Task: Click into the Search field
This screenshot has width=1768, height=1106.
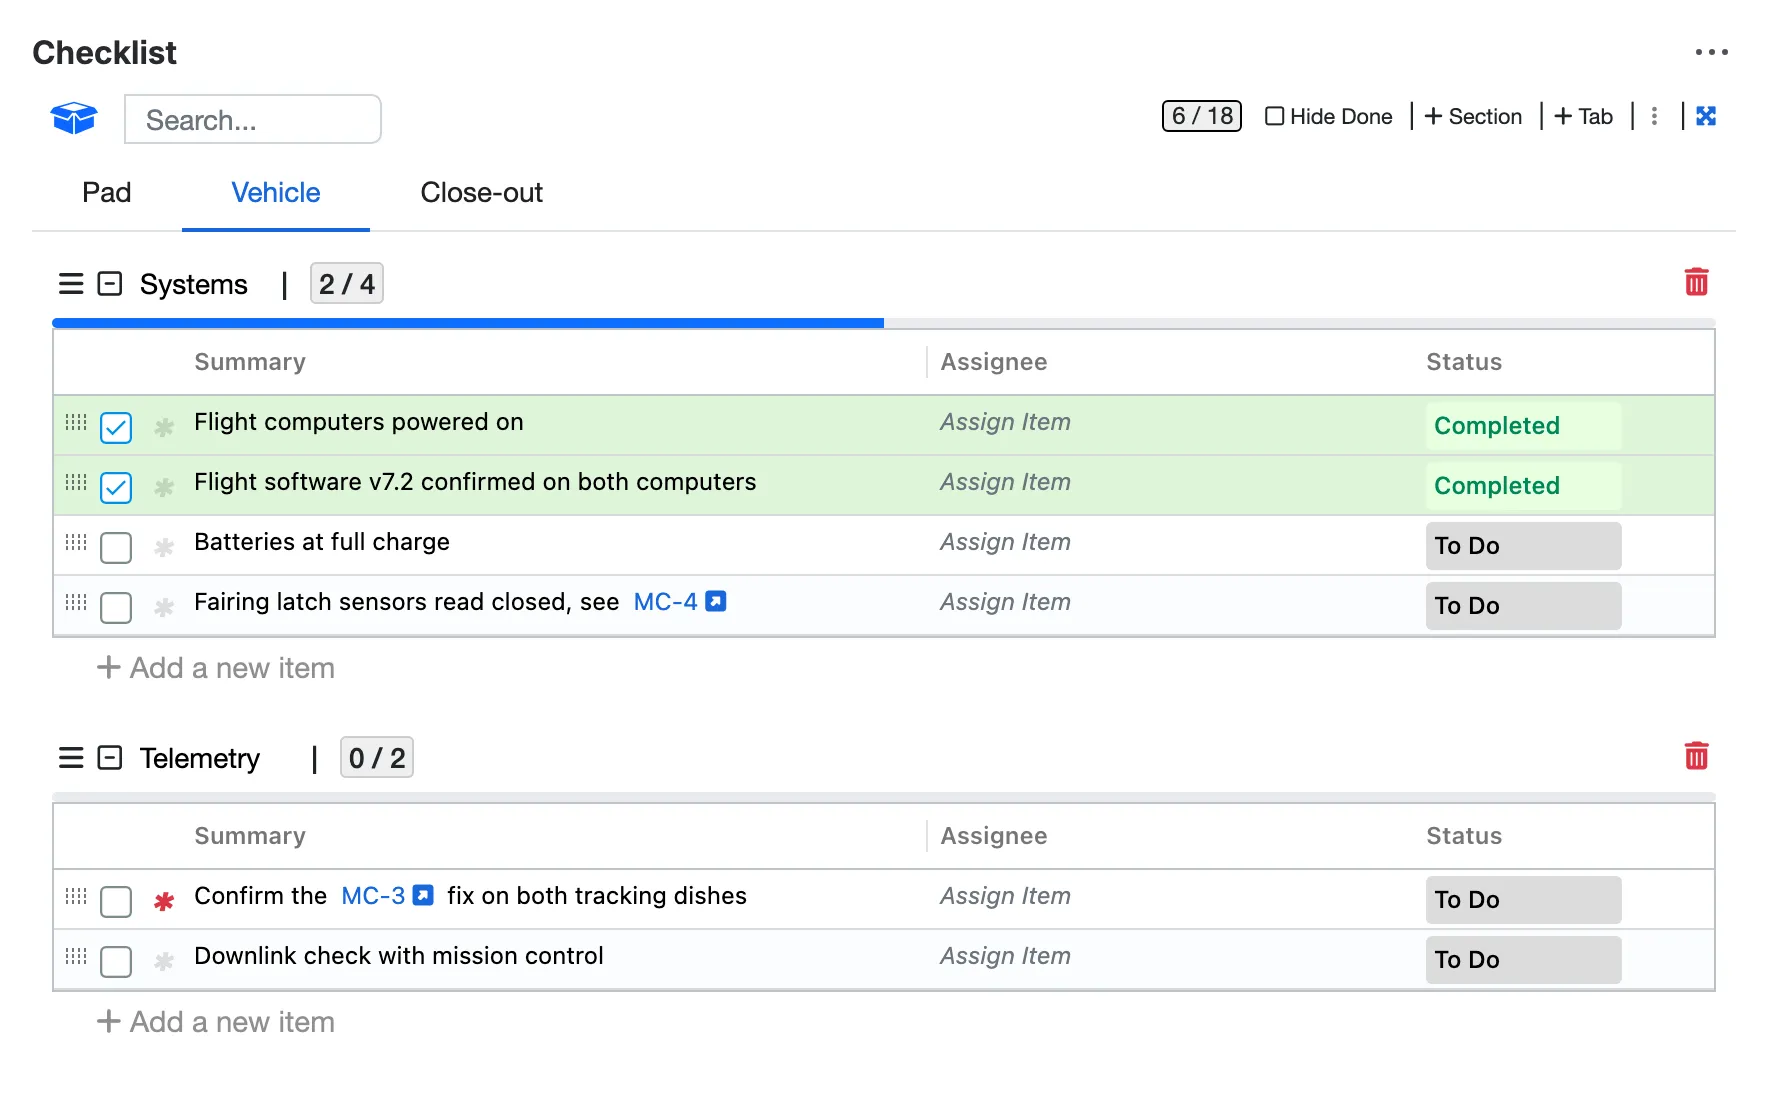Action: (x=253, y=120)
